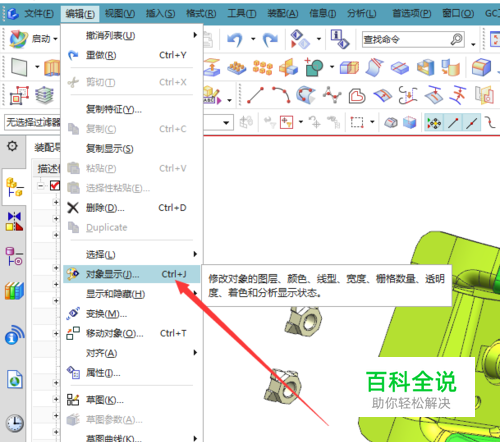Viewport: 500px width, 442px height.
Task: Close the 编辑(E) menu
Action: [80, 14]
